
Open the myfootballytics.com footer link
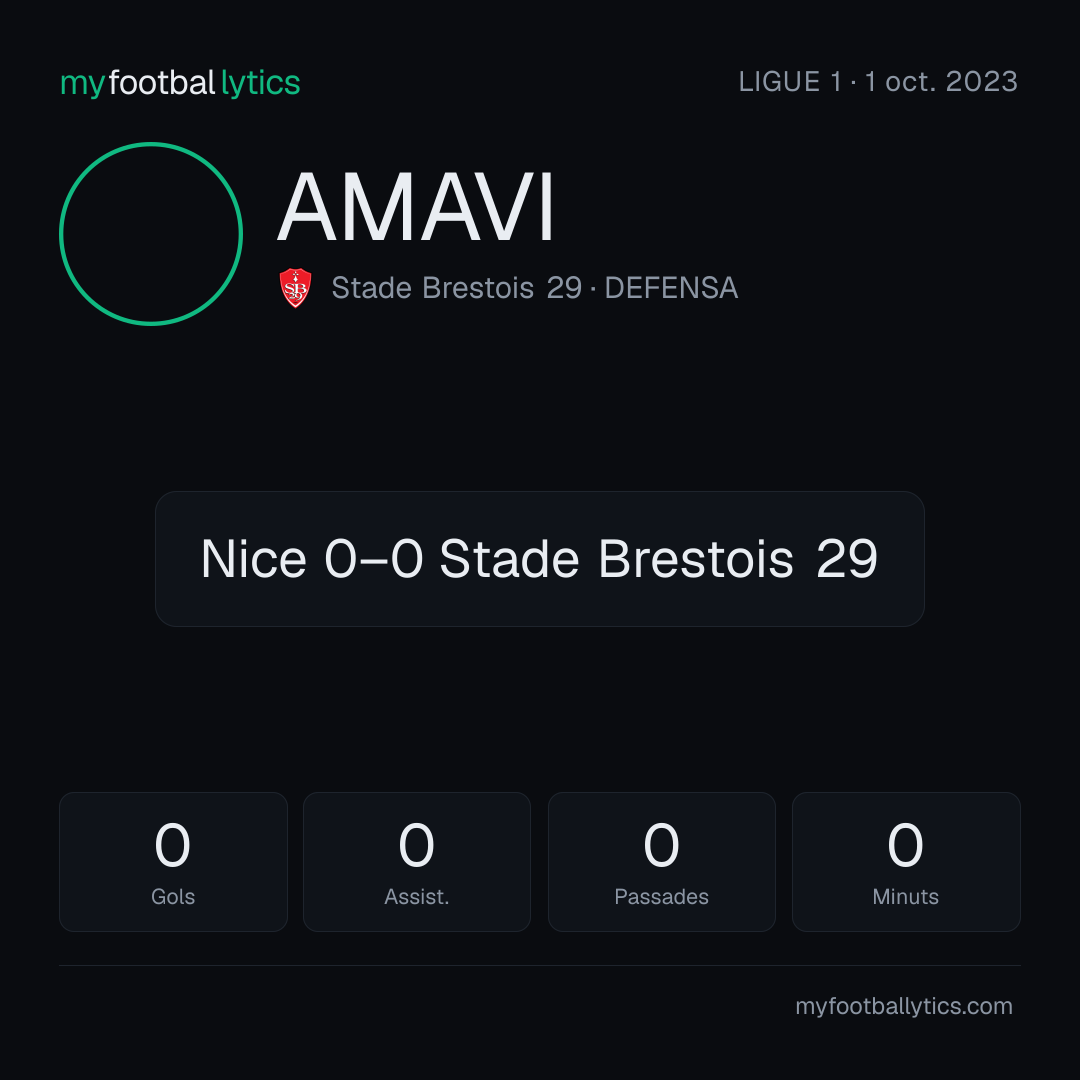coord(904,1006)
